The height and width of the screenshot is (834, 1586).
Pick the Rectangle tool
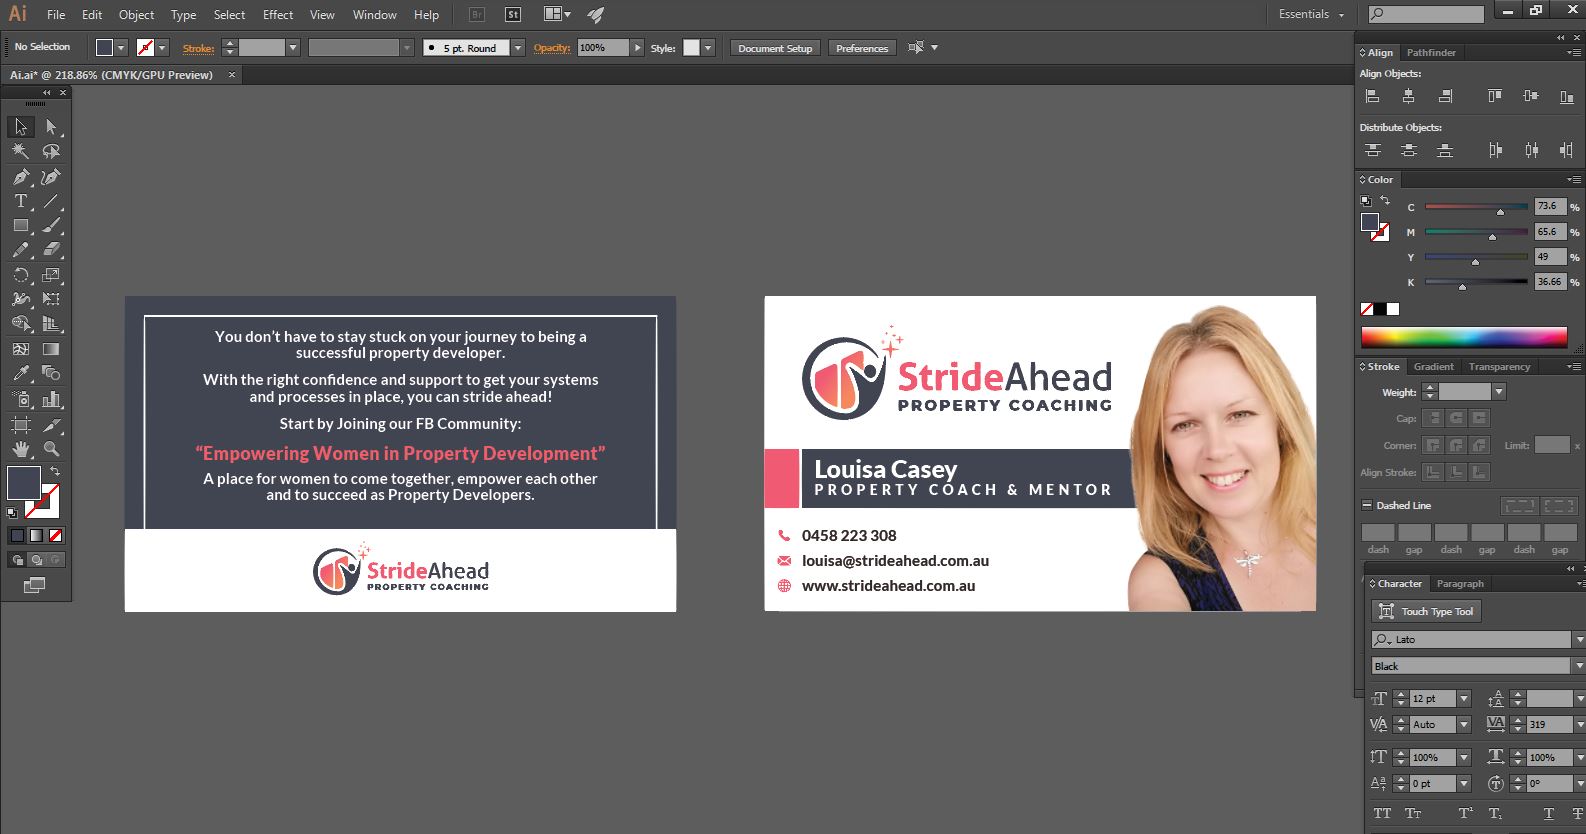click(21, 226)
